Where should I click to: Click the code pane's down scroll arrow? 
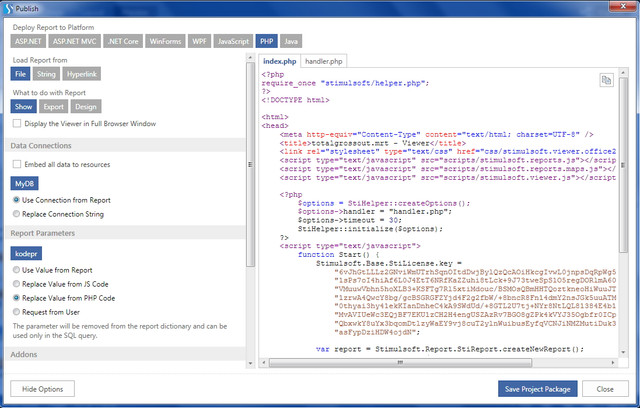[x=623, y=353]
